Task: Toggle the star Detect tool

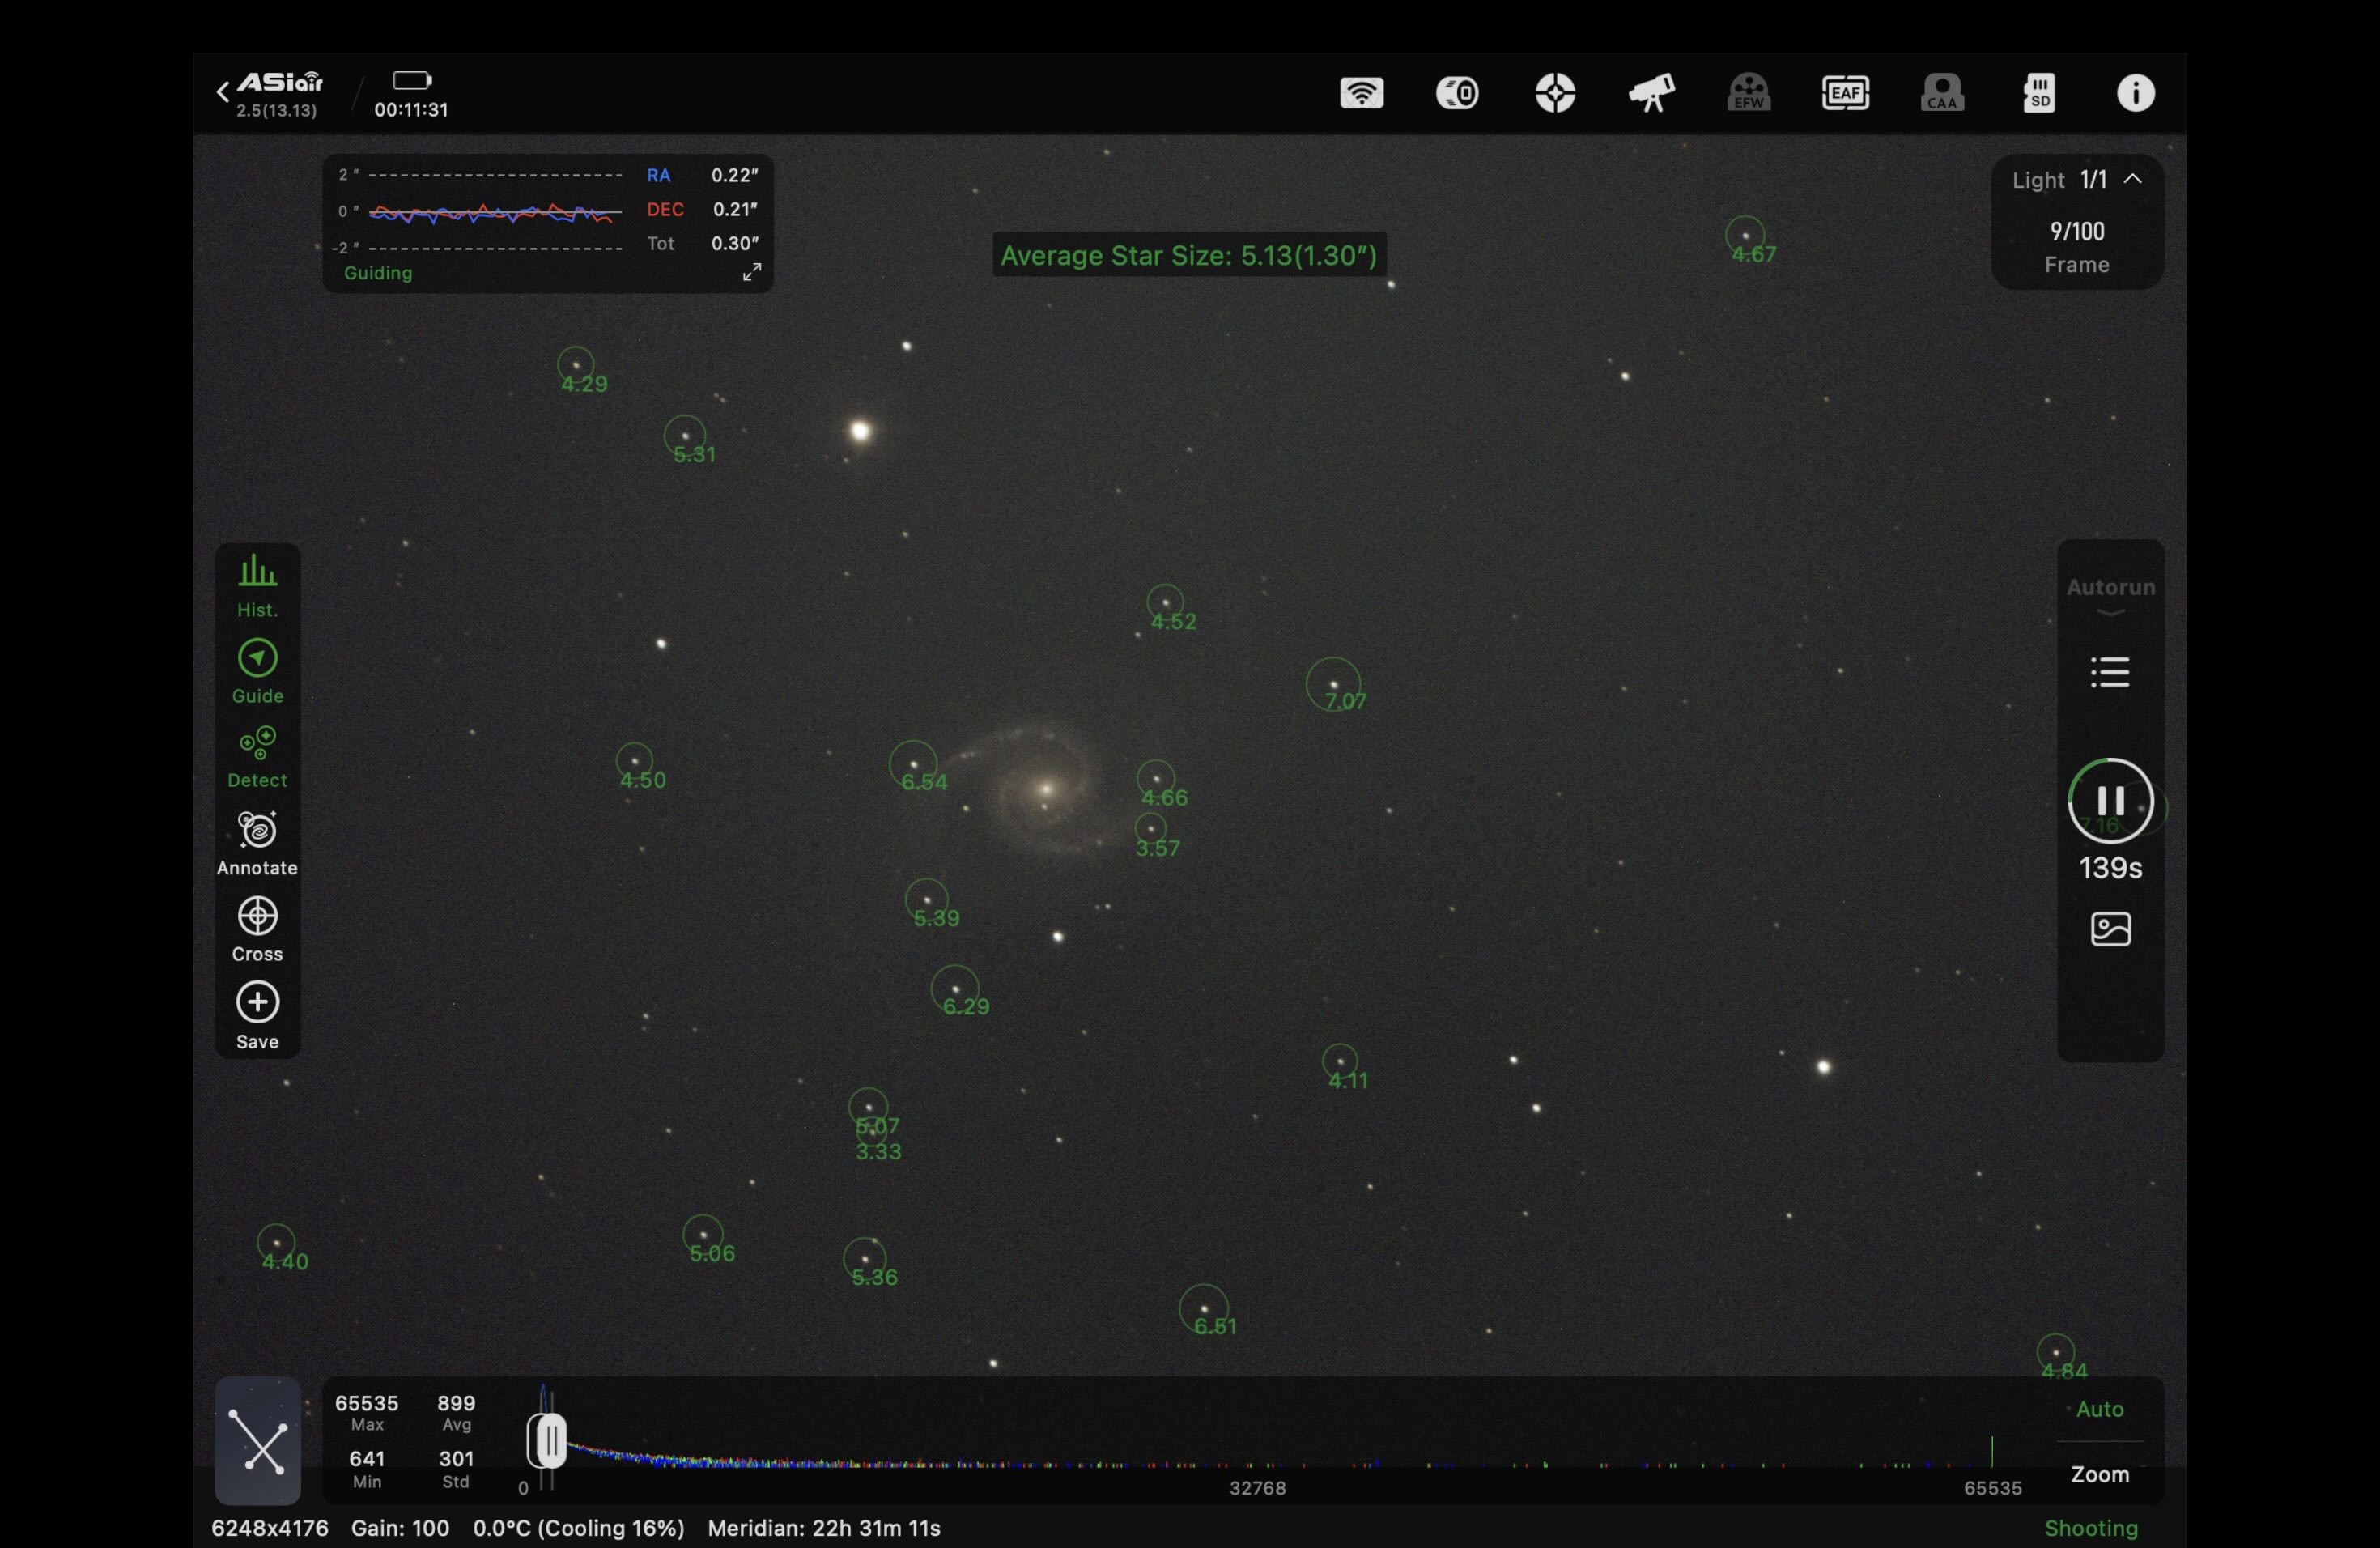Action: point(257,757)
